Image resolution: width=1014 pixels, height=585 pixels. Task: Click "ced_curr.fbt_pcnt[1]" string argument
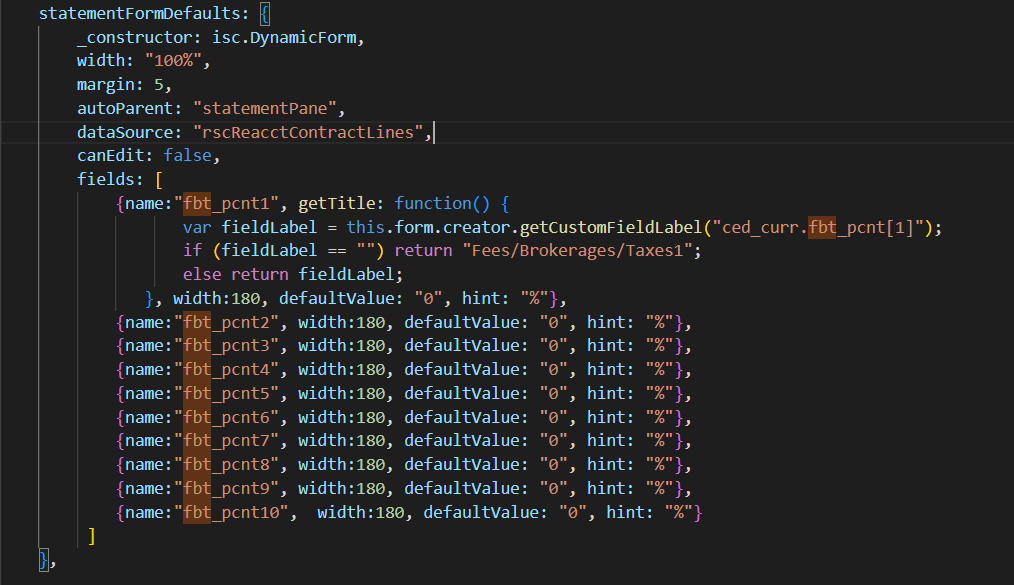tap(817, 228)
